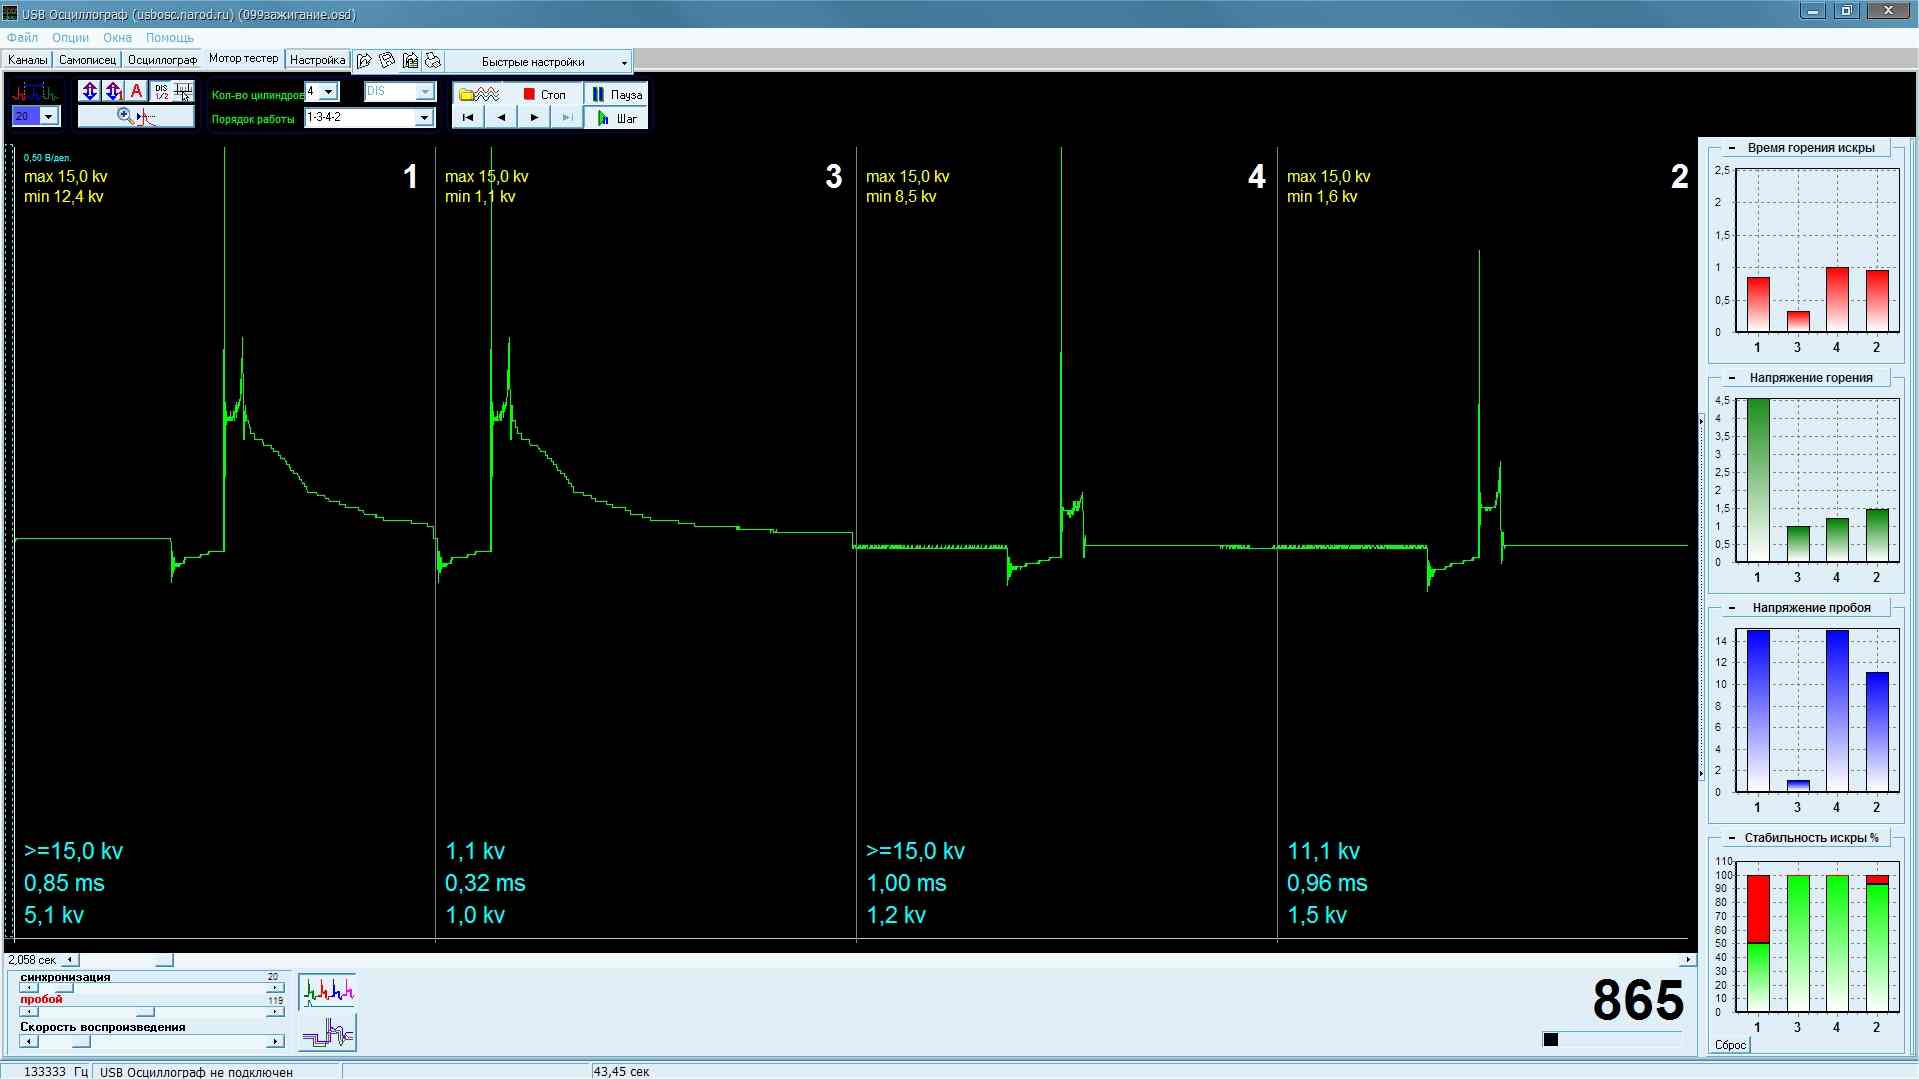Click the save-as file icon in toolbar
This screenshot has height=1079, width=1919.
(x=410, y=61)
